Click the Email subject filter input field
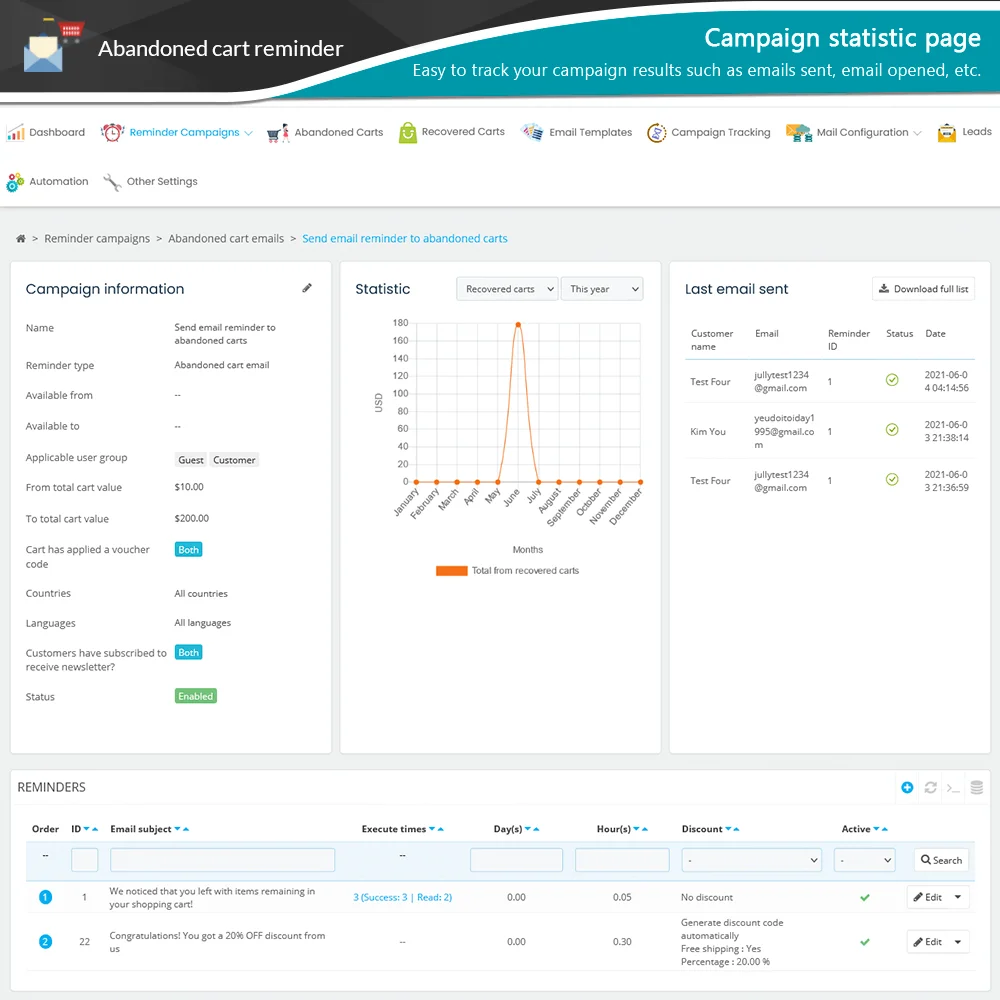The height and width of the screenshot is (1000, 1000). (x=222, y=860)
